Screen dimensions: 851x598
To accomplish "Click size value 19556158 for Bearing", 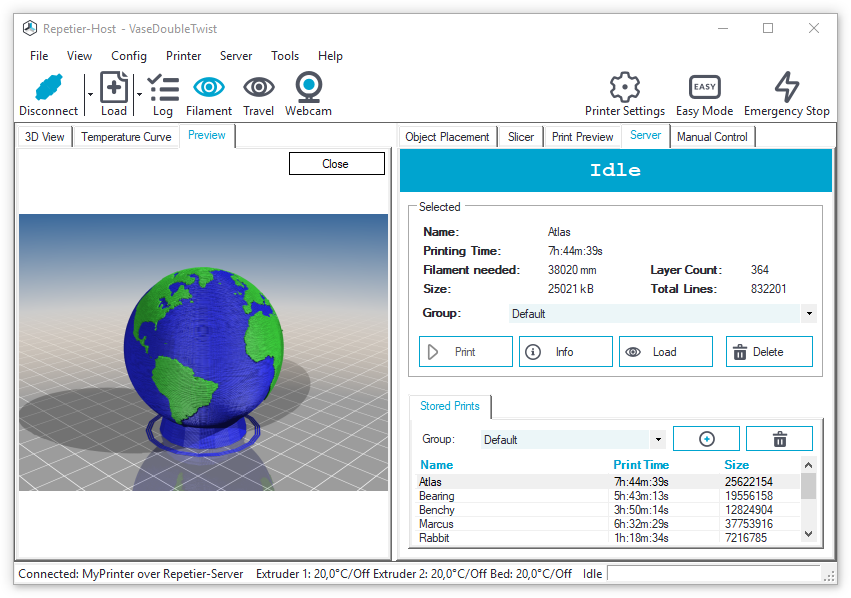I will pos(749,496).
